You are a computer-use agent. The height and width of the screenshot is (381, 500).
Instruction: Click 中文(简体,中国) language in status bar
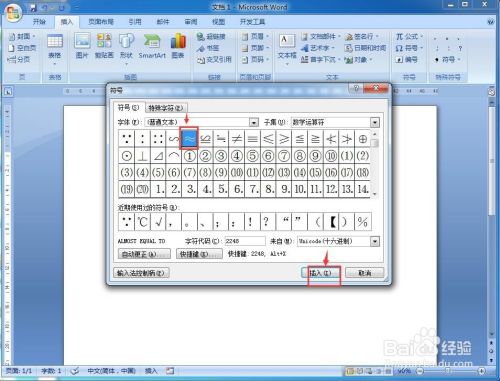pyautogui.click(x=111, y=371)
